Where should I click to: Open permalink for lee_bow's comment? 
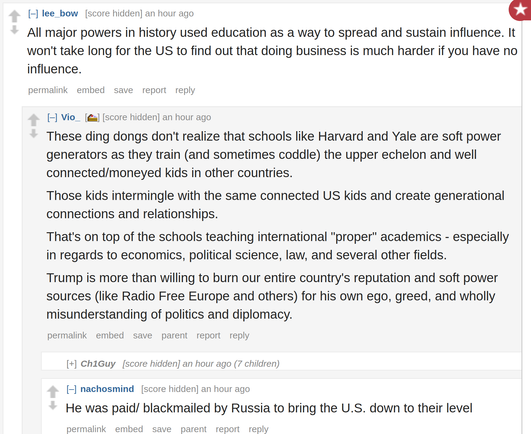click(x=48, y=90)
